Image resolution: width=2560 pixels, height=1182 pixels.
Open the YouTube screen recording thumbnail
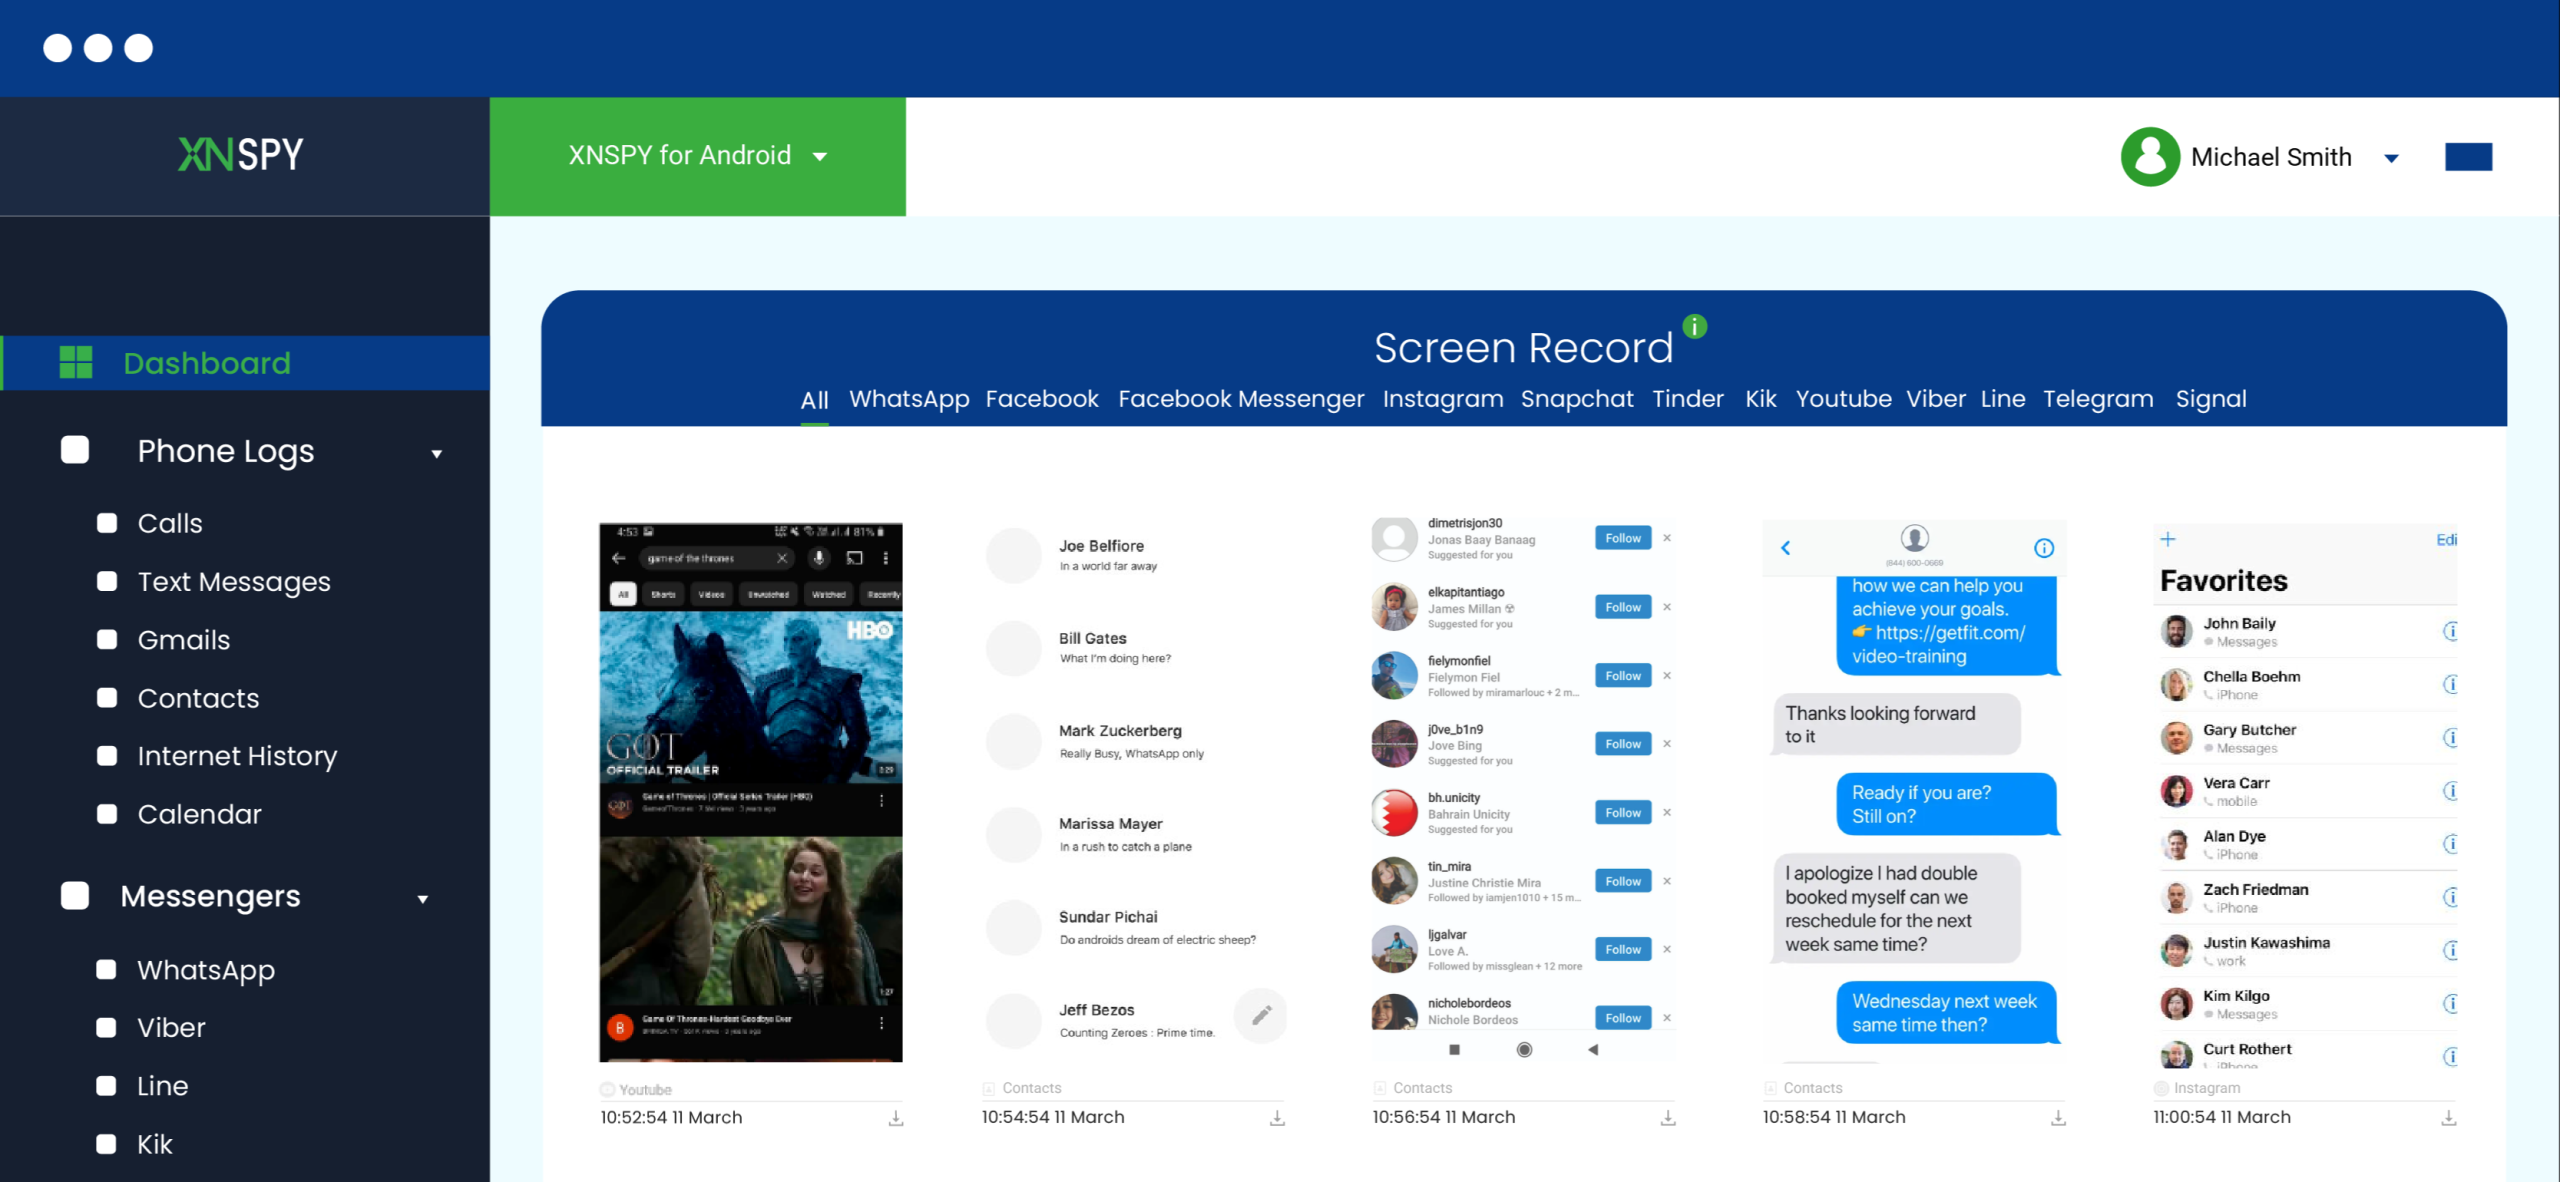[751, 792]
